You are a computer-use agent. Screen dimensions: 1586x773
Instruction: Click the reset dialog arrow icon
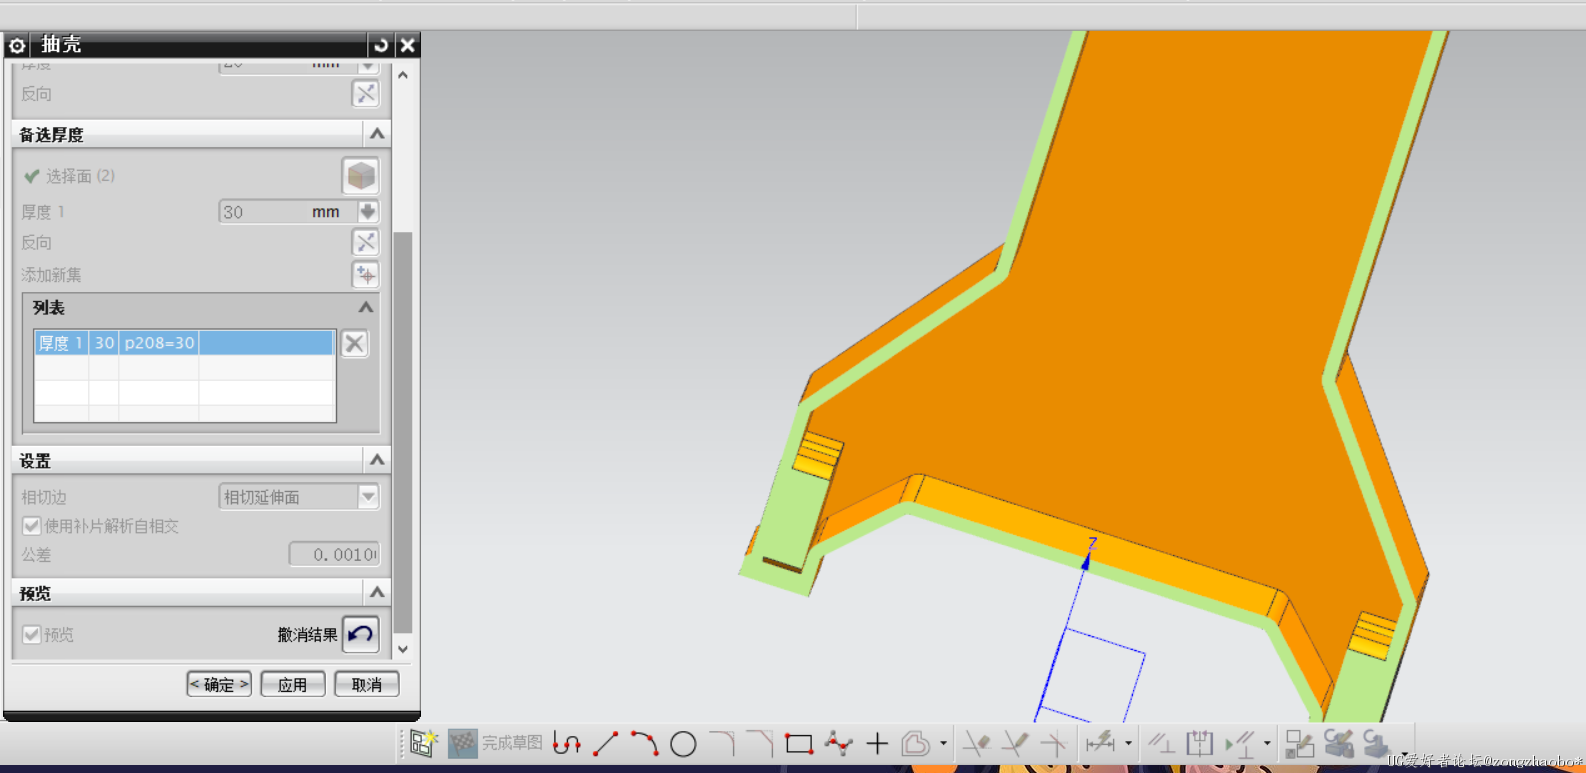(x=380, y=45)
